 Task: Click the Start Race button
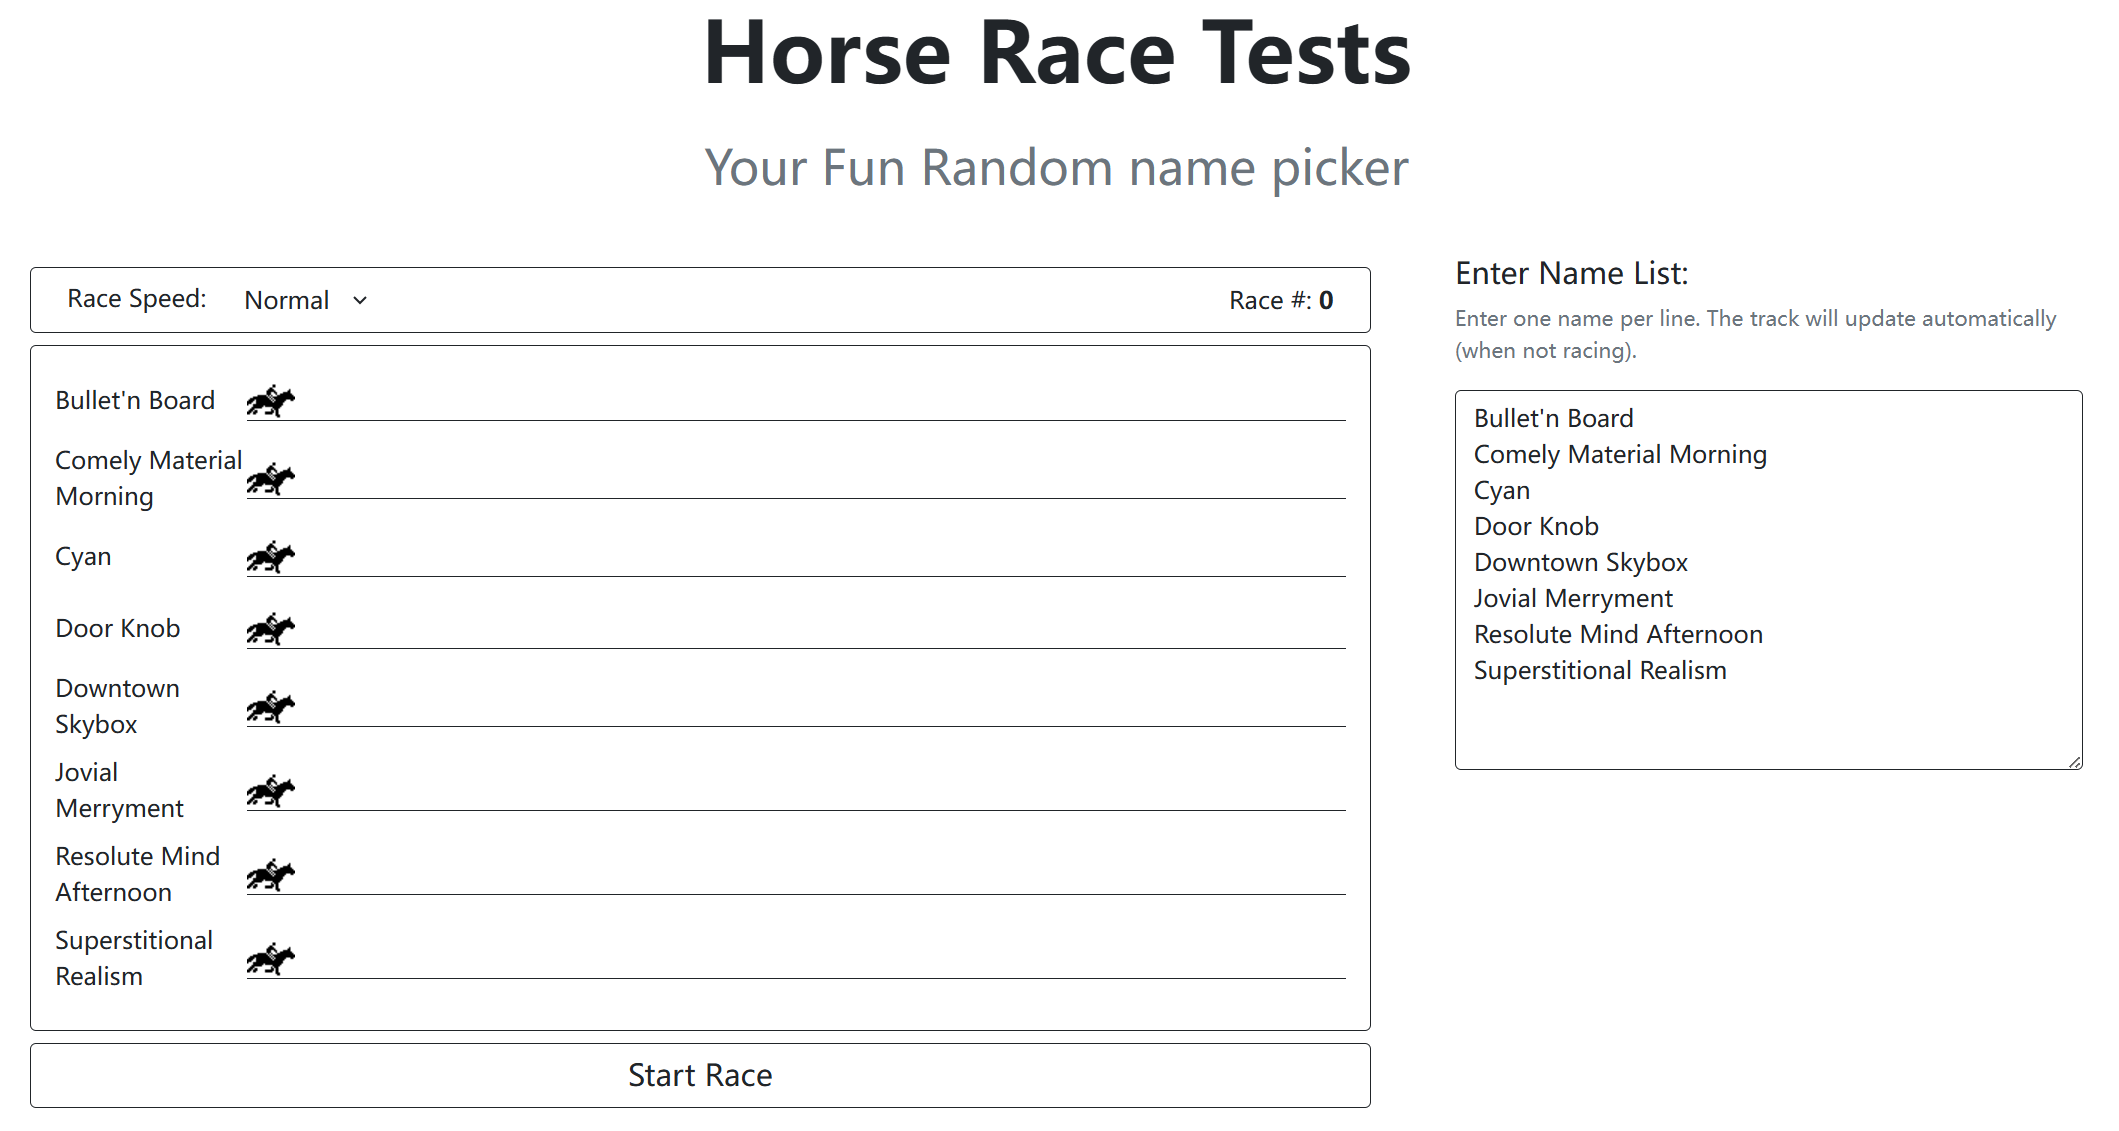[700, 1074]
